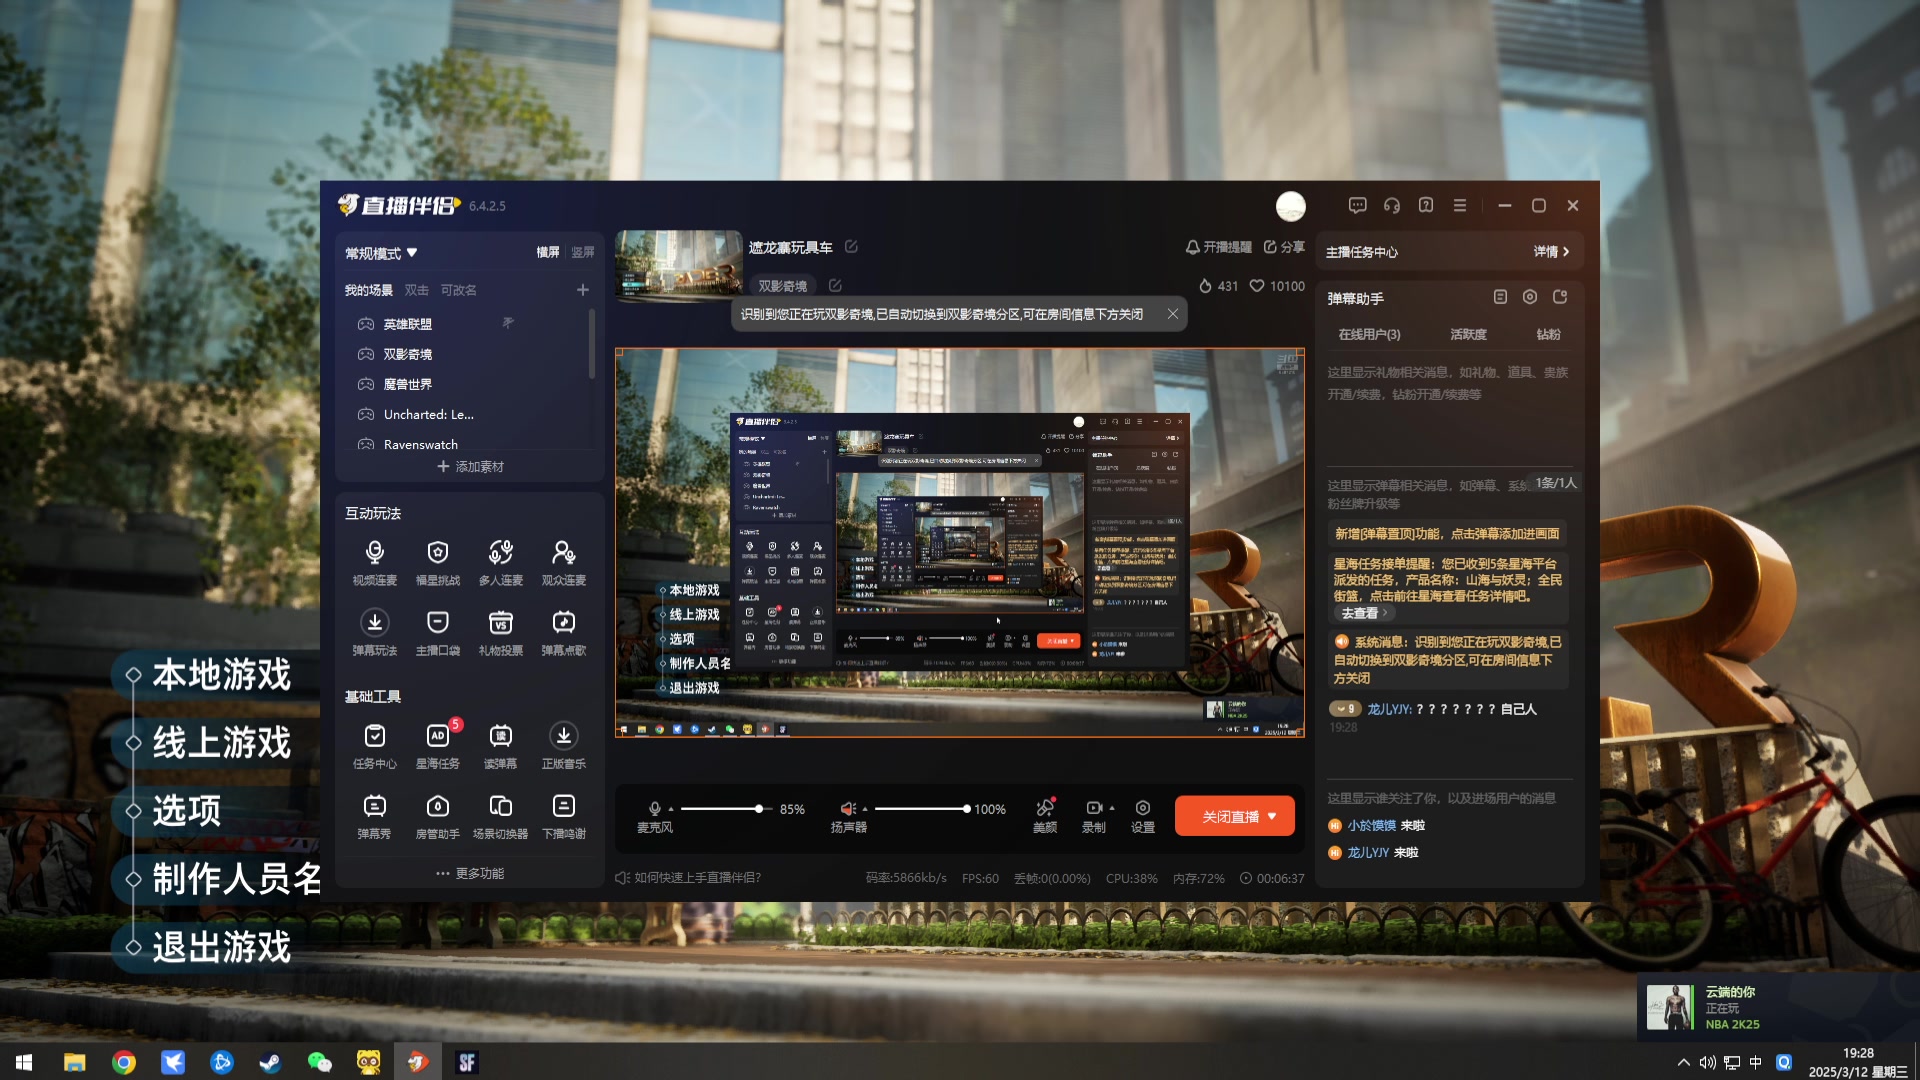Open the 读弹幕 read-danmaku tool
Viewport: 1920px width, 1080px height.
pos(500,746)
